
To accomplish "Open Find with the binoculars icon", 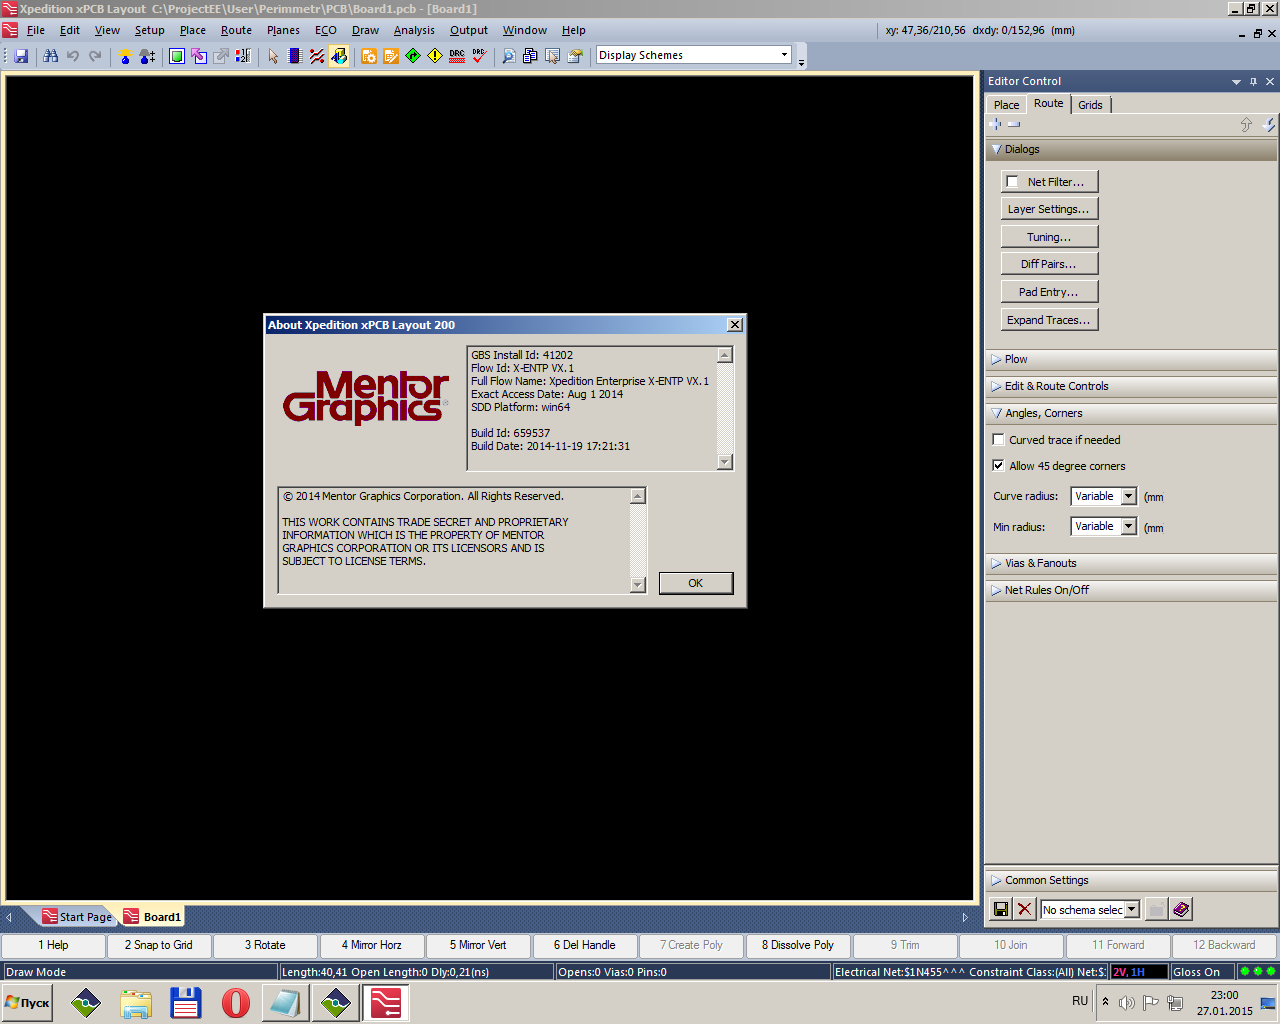I will tap(50, 56).
